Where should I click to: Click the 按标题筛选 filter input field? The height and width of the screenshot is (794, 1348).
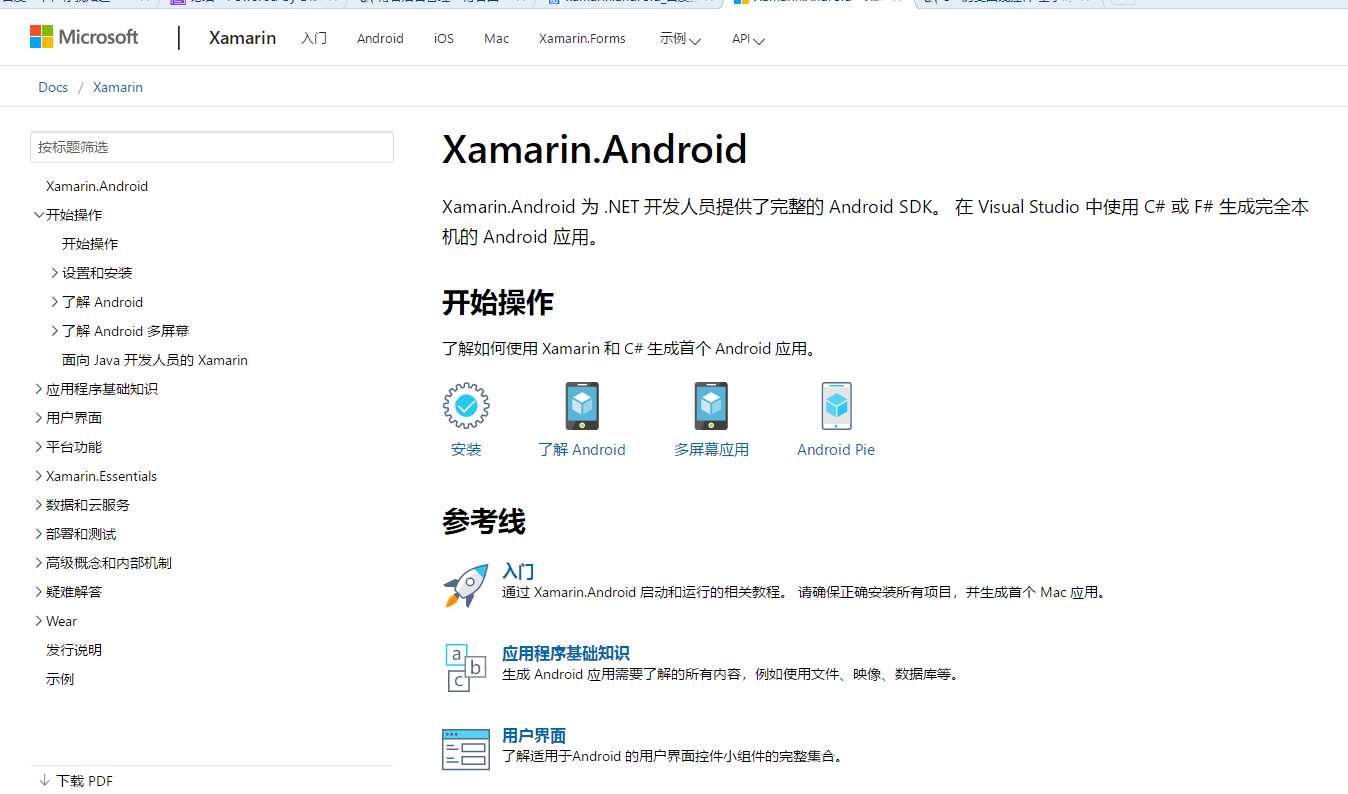click(212, 147)
